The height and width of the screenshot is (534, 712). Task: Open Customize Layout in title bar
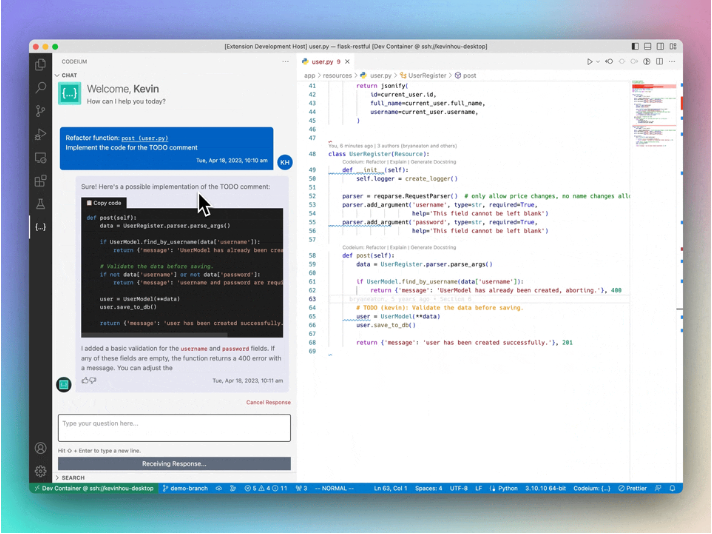pyautogui.click(x=673, y=46)
